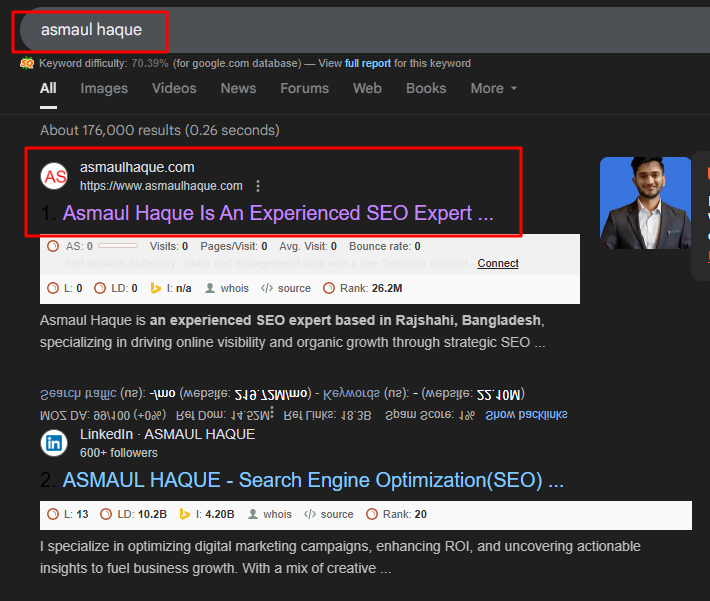
Task: Open the Forums tab
Action: point(305,88)
